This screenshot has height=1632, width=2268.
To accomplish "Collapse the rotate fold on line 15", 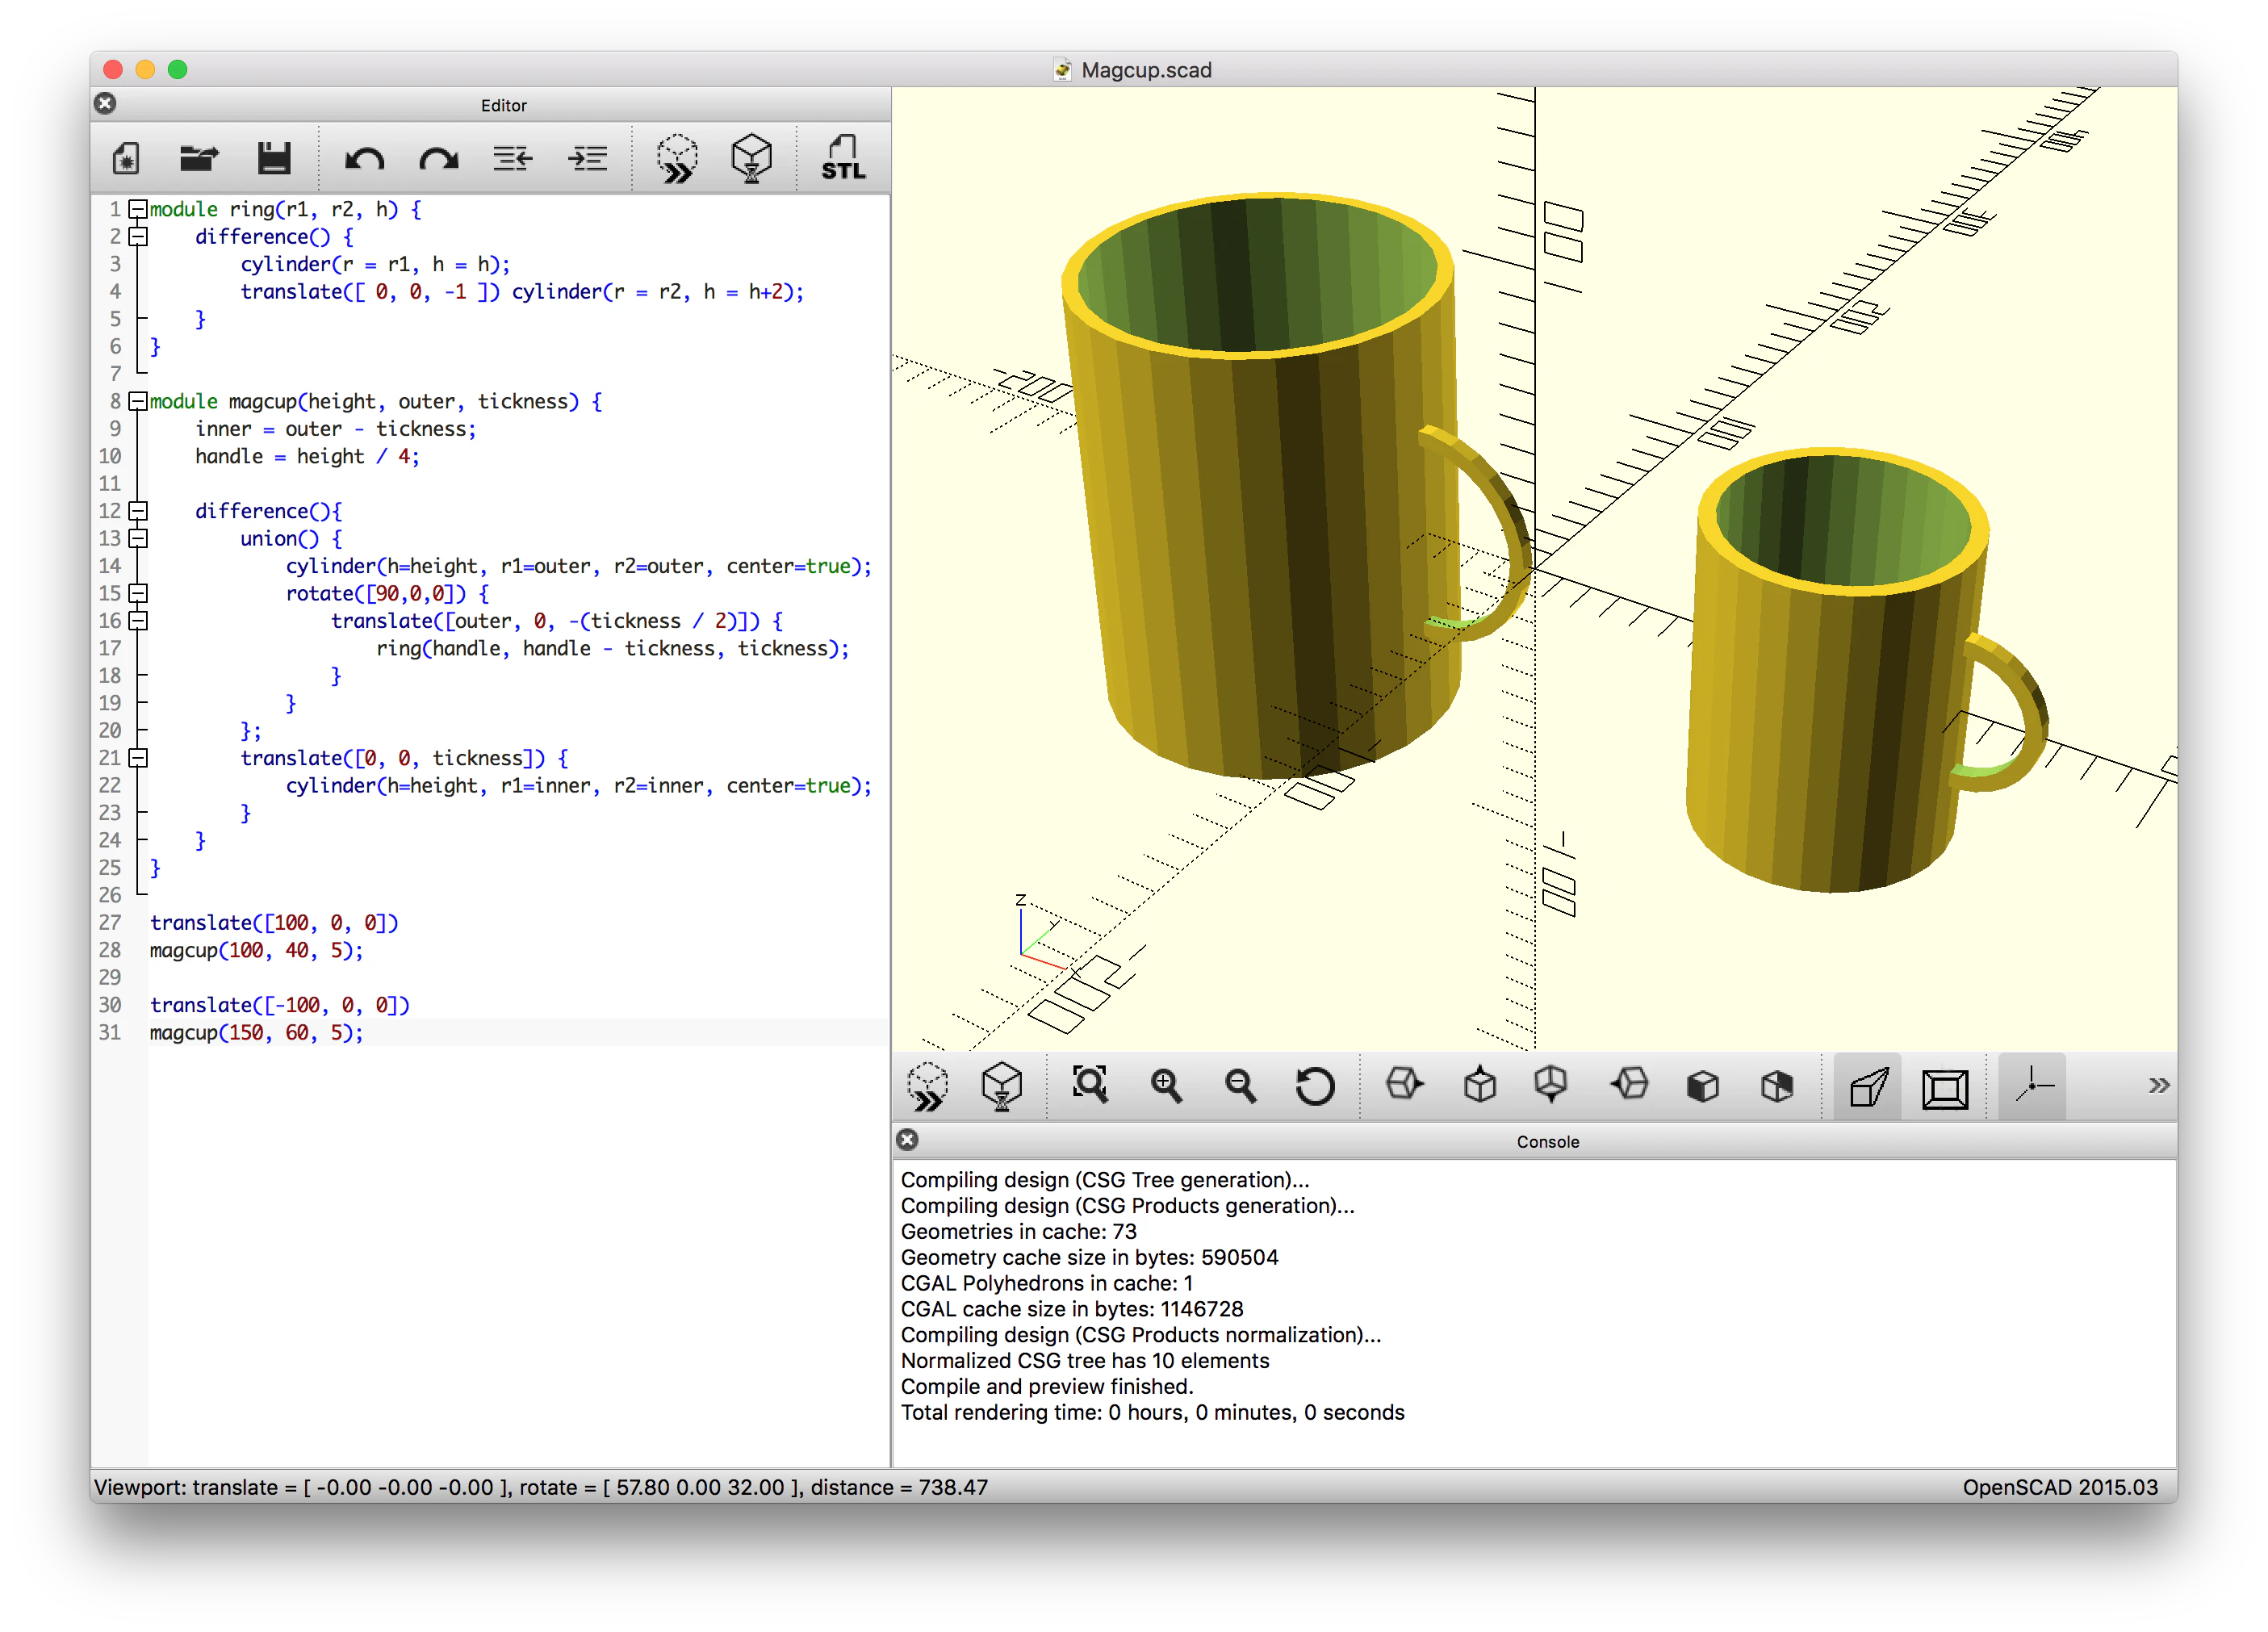I will pos(139,593).
